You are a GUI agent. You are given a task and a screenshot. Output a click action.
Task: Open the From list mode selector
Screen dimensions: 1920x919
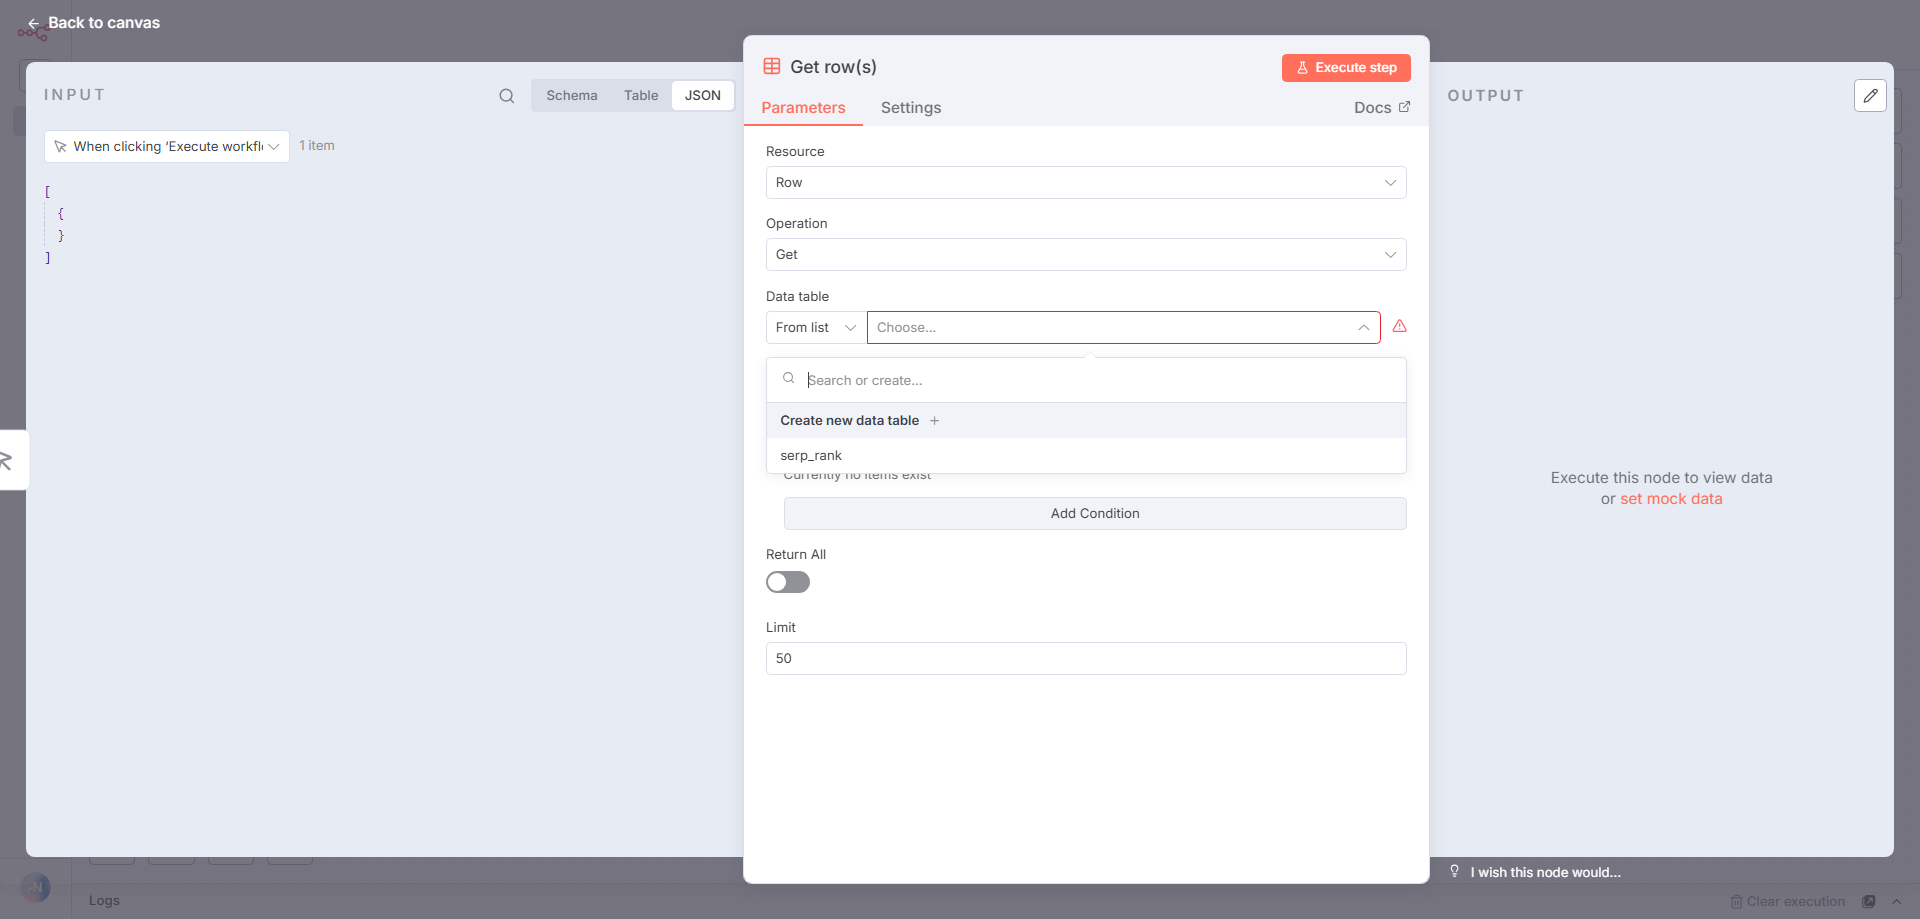[815, 328]
